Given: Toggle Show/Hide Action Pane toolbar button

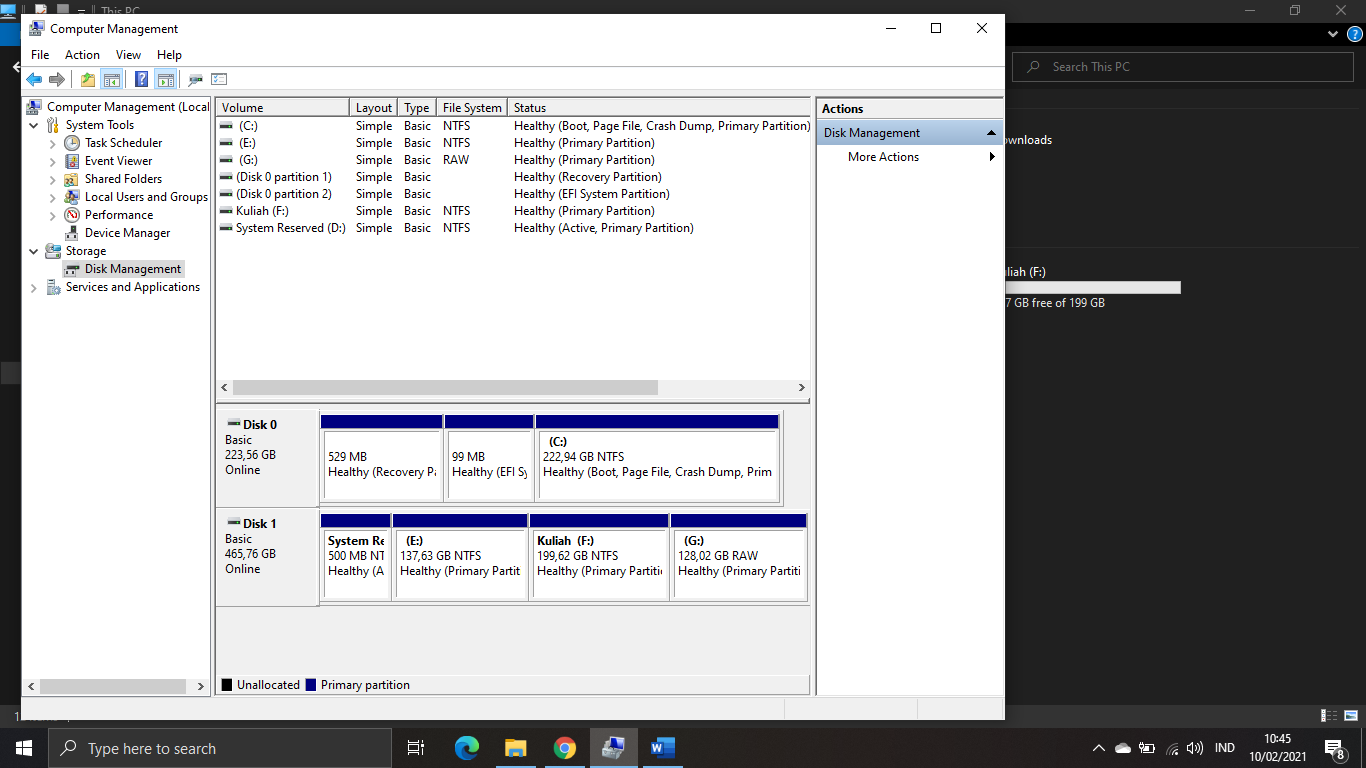Looking at the screenshot, I should click(166, 80).
